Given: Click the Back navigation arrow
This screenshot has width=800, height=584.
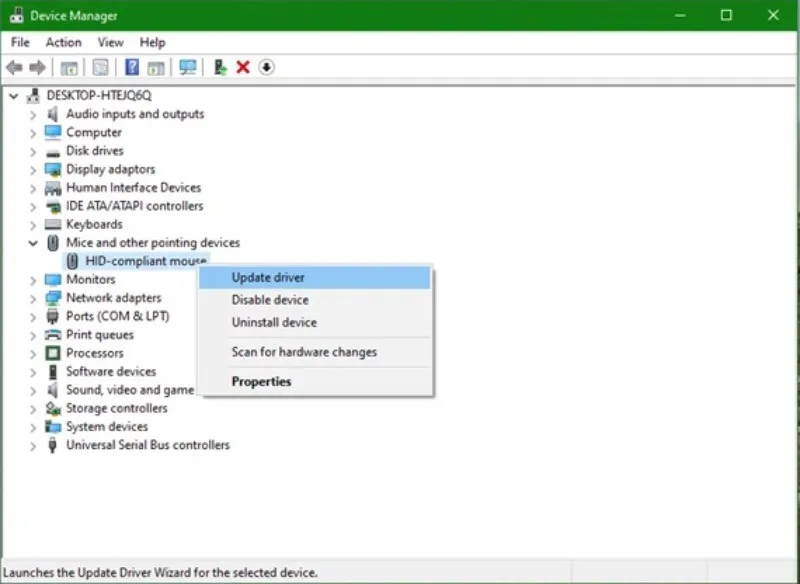Looking at the screenshot, I should [13, 67].
